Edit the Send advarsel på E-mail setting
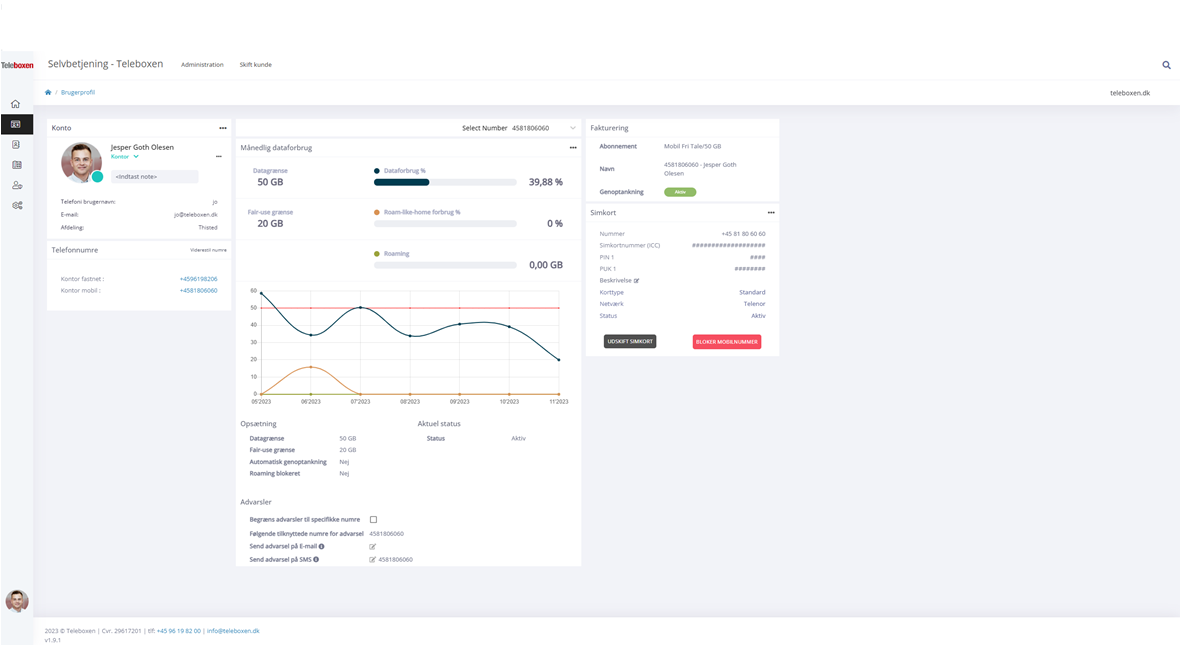Screen dimensions: 1181x645 point(373,547)
